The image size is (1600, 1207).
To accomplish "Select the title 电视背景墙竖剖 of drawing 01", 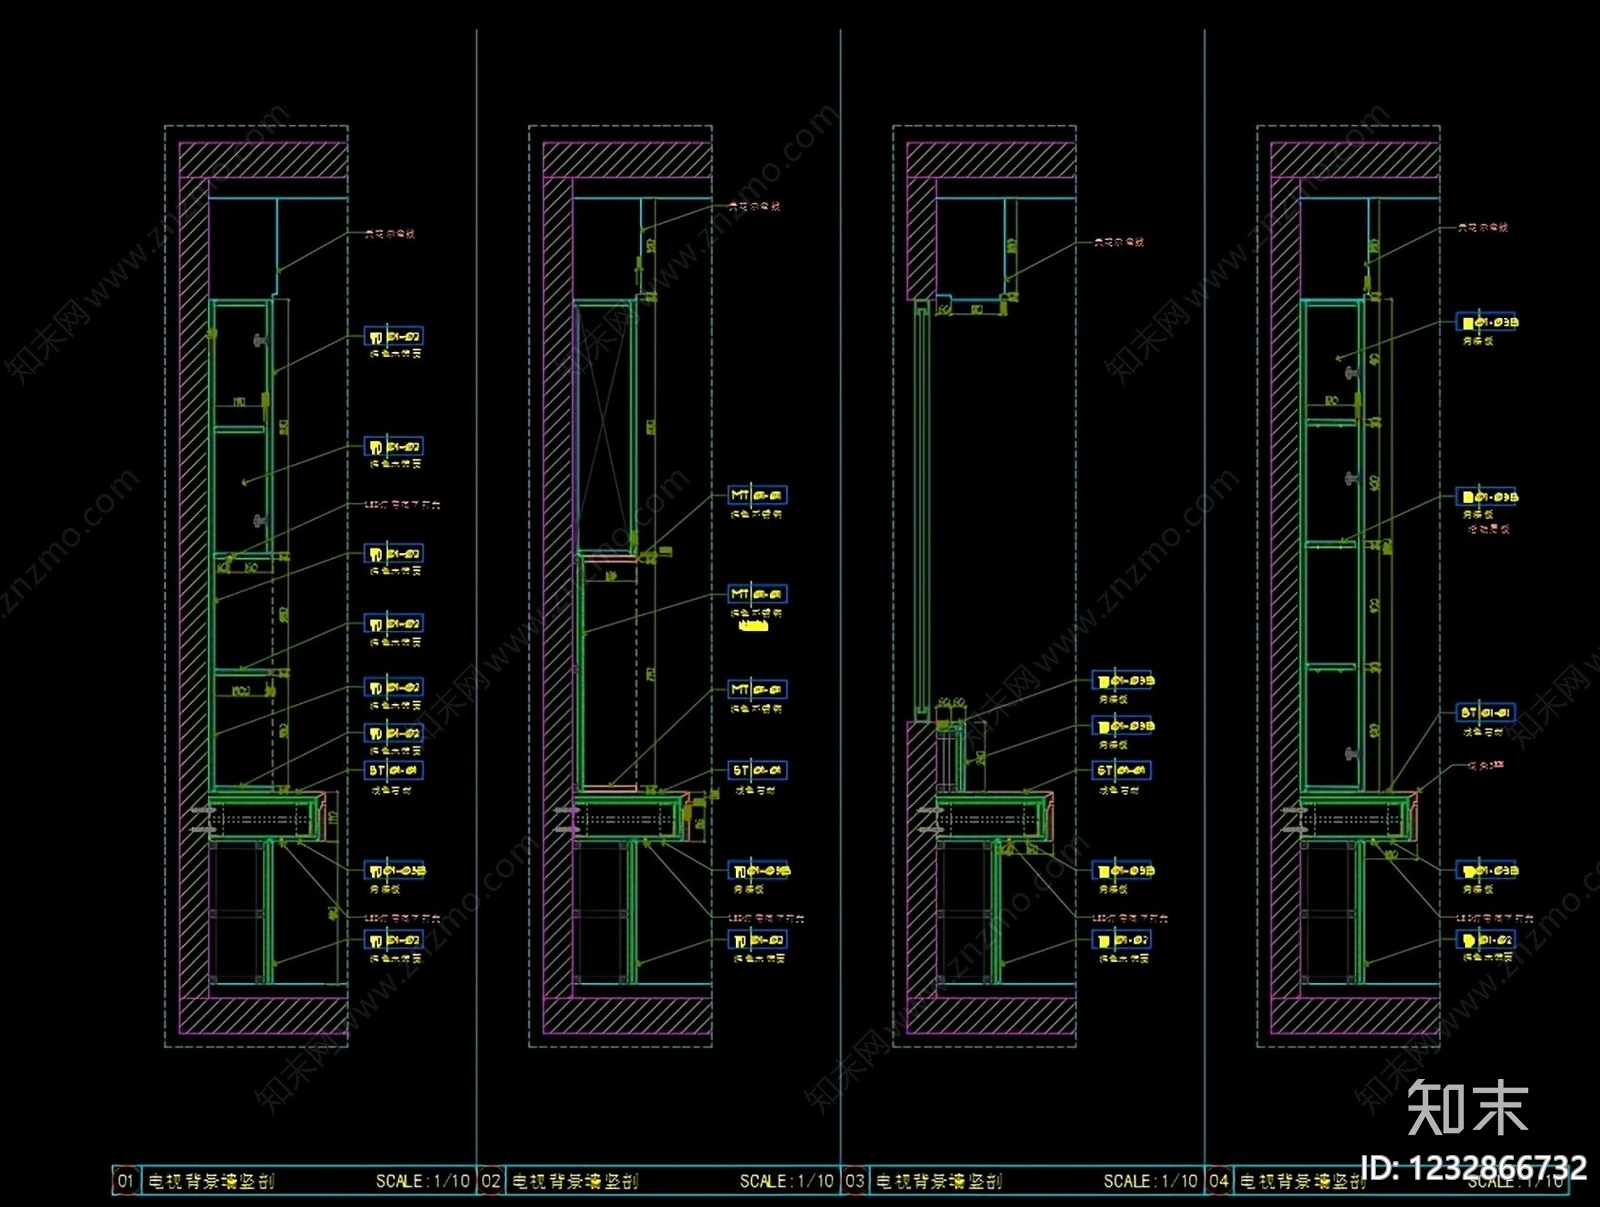I will 211,1181.
